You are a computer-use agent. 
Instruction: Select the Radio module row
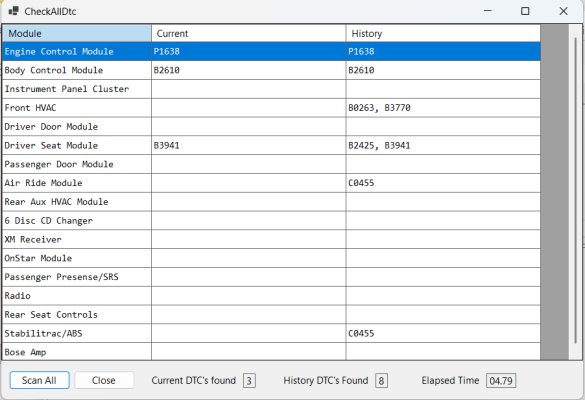(271, 296)
